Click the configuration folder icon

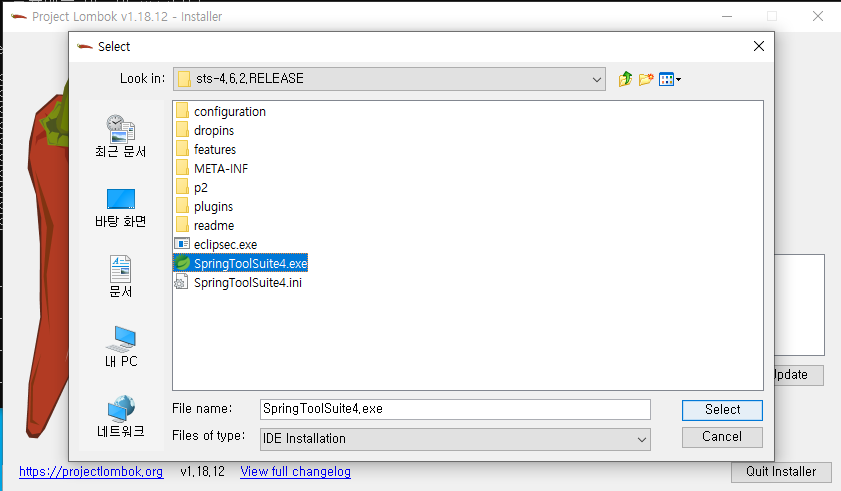point(182,111)
